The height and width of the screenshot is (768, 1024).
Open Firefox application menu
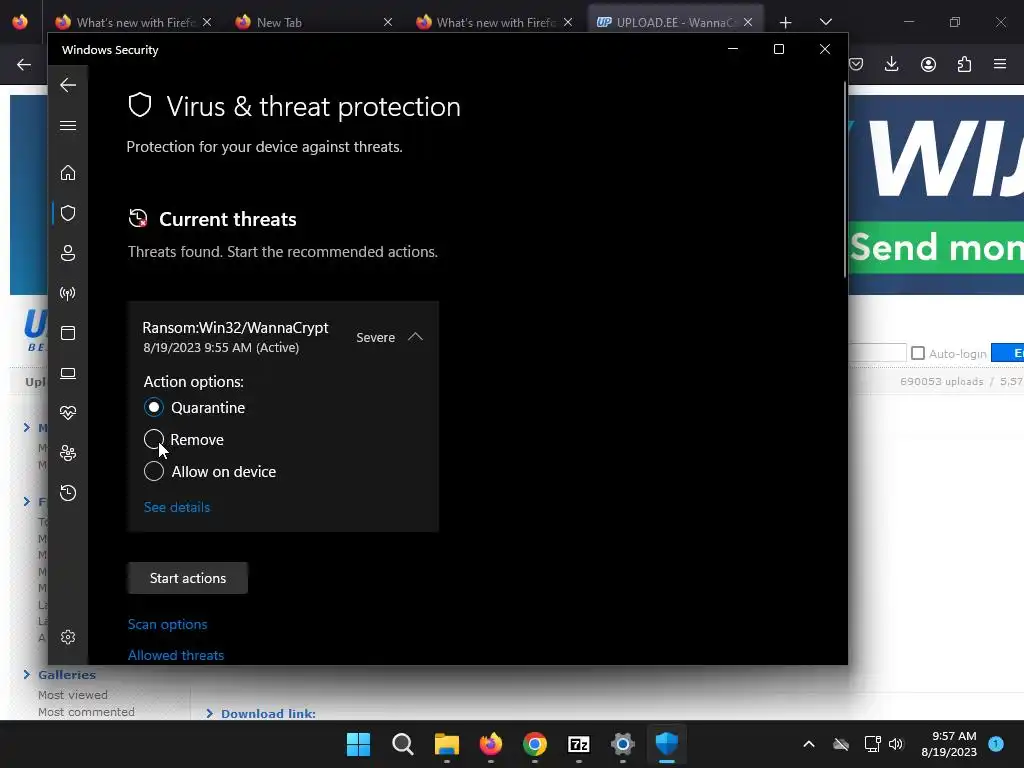(x=1000, y=64)
